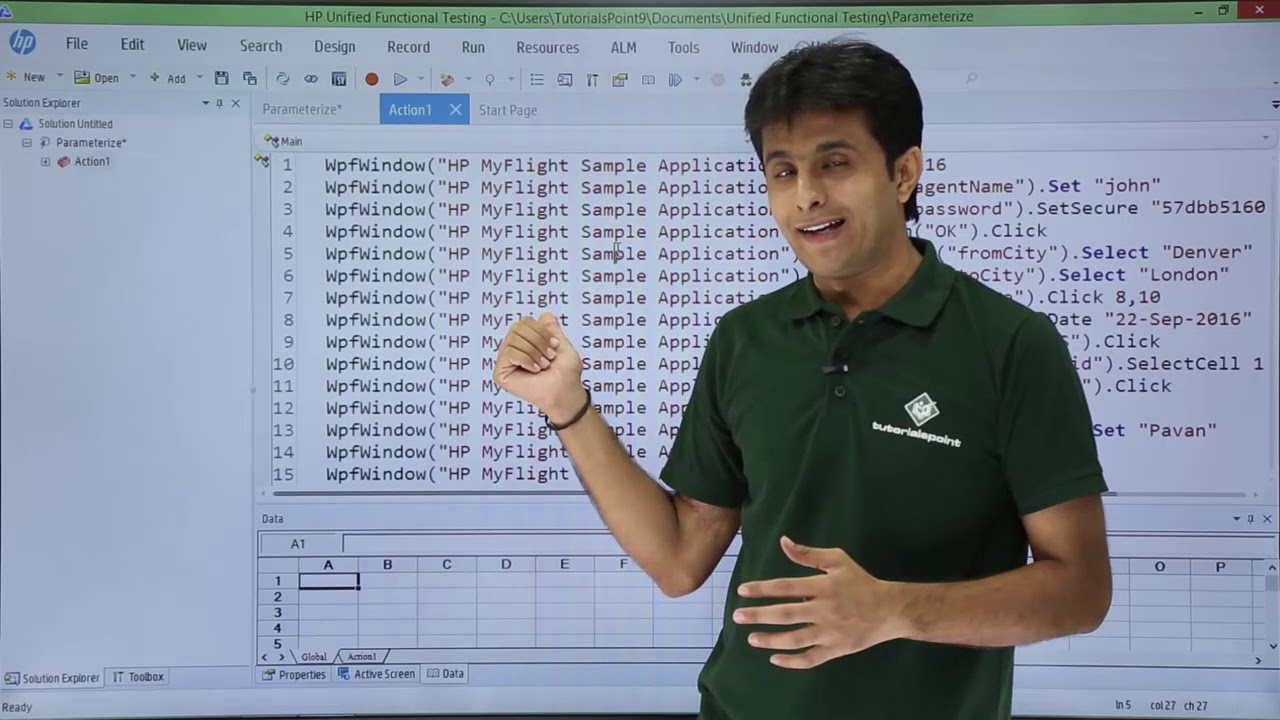Open the ALM menu

(x=623, y=46)
